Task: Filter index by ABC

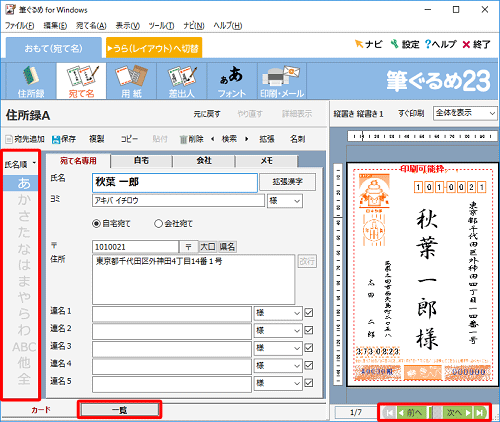Action: click(24, 347)
